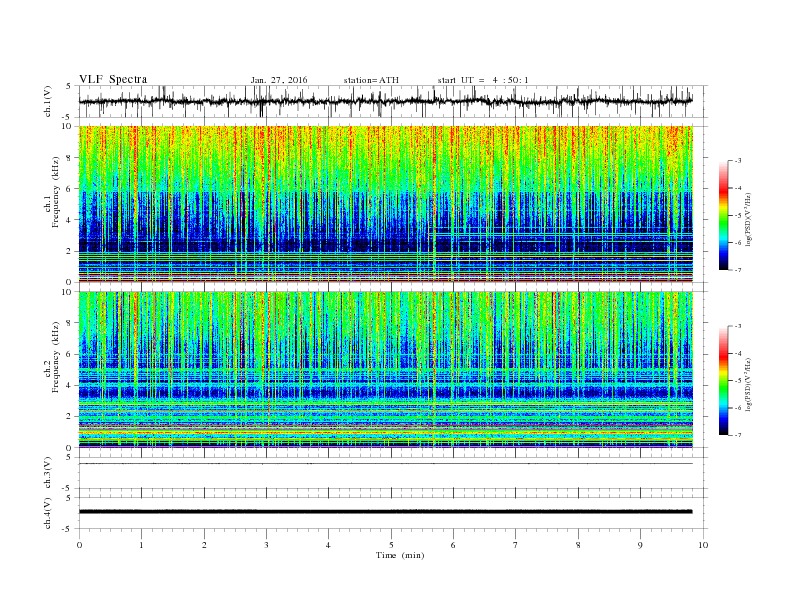Click the "-3" label on ch.1 color bar
The height and width of the screenshot is (612, 792).
click(x=738, y=161)
